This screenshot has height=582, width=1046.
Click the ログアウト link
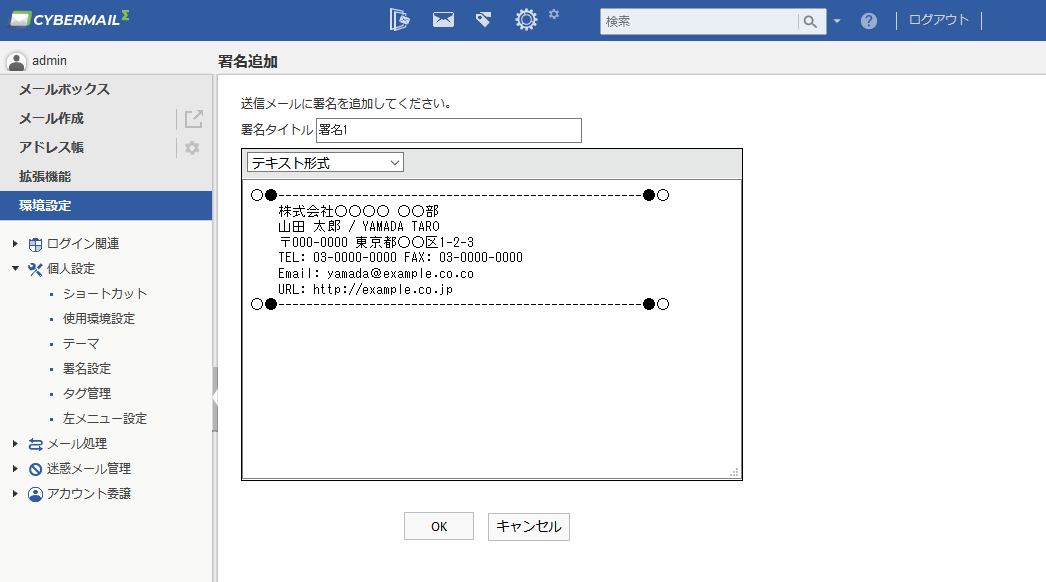[939, 20]
